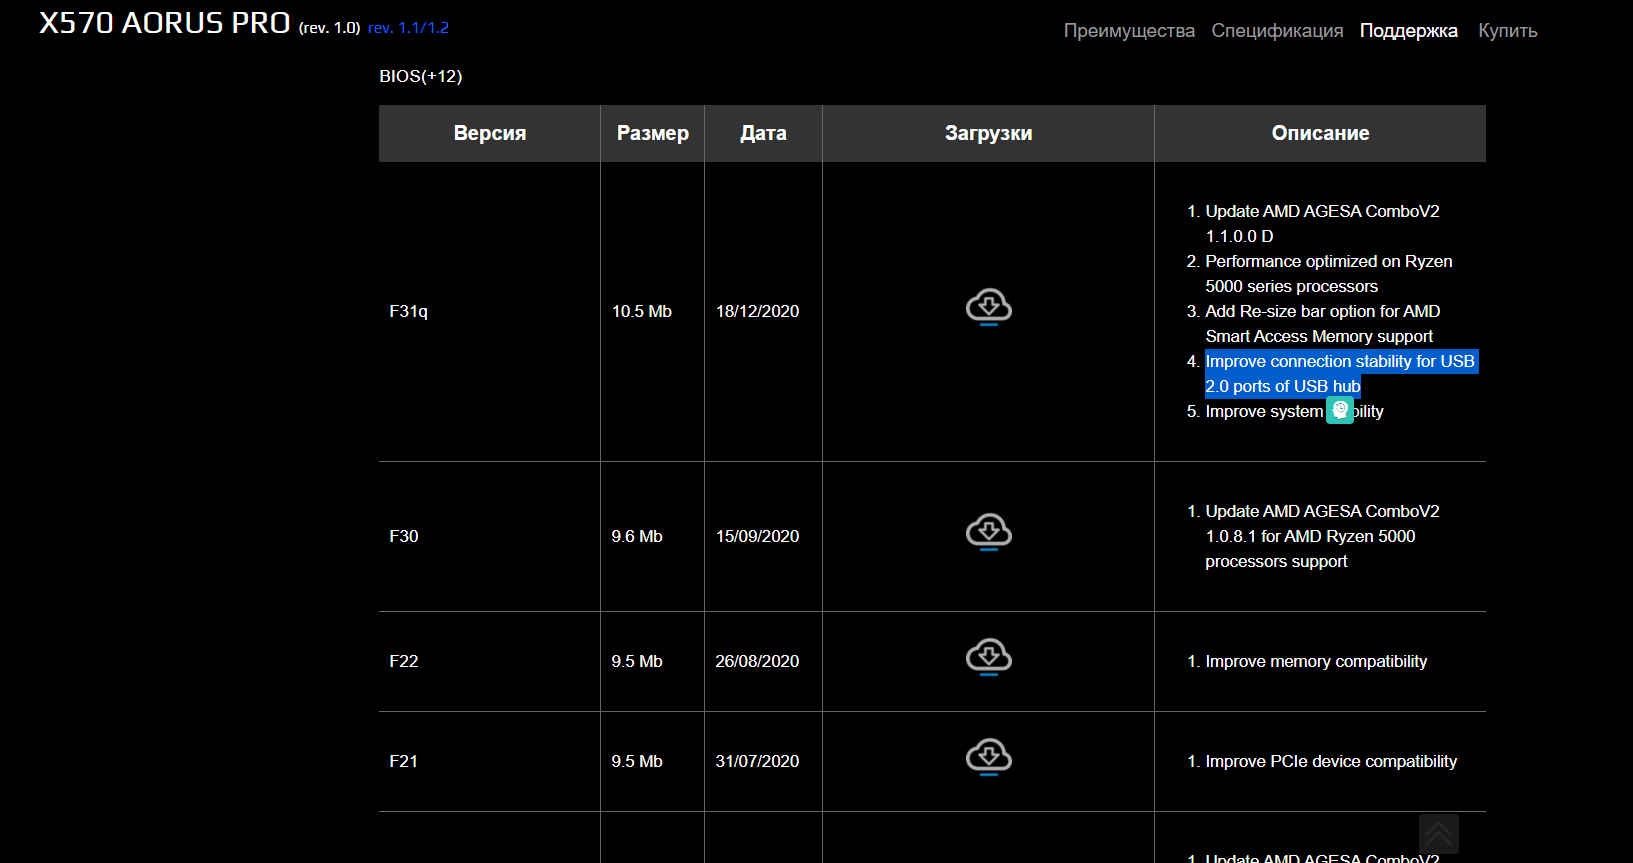Click the Загрузки column header
The height and width of the screenshot is (863, 1633).
point(988,133)
